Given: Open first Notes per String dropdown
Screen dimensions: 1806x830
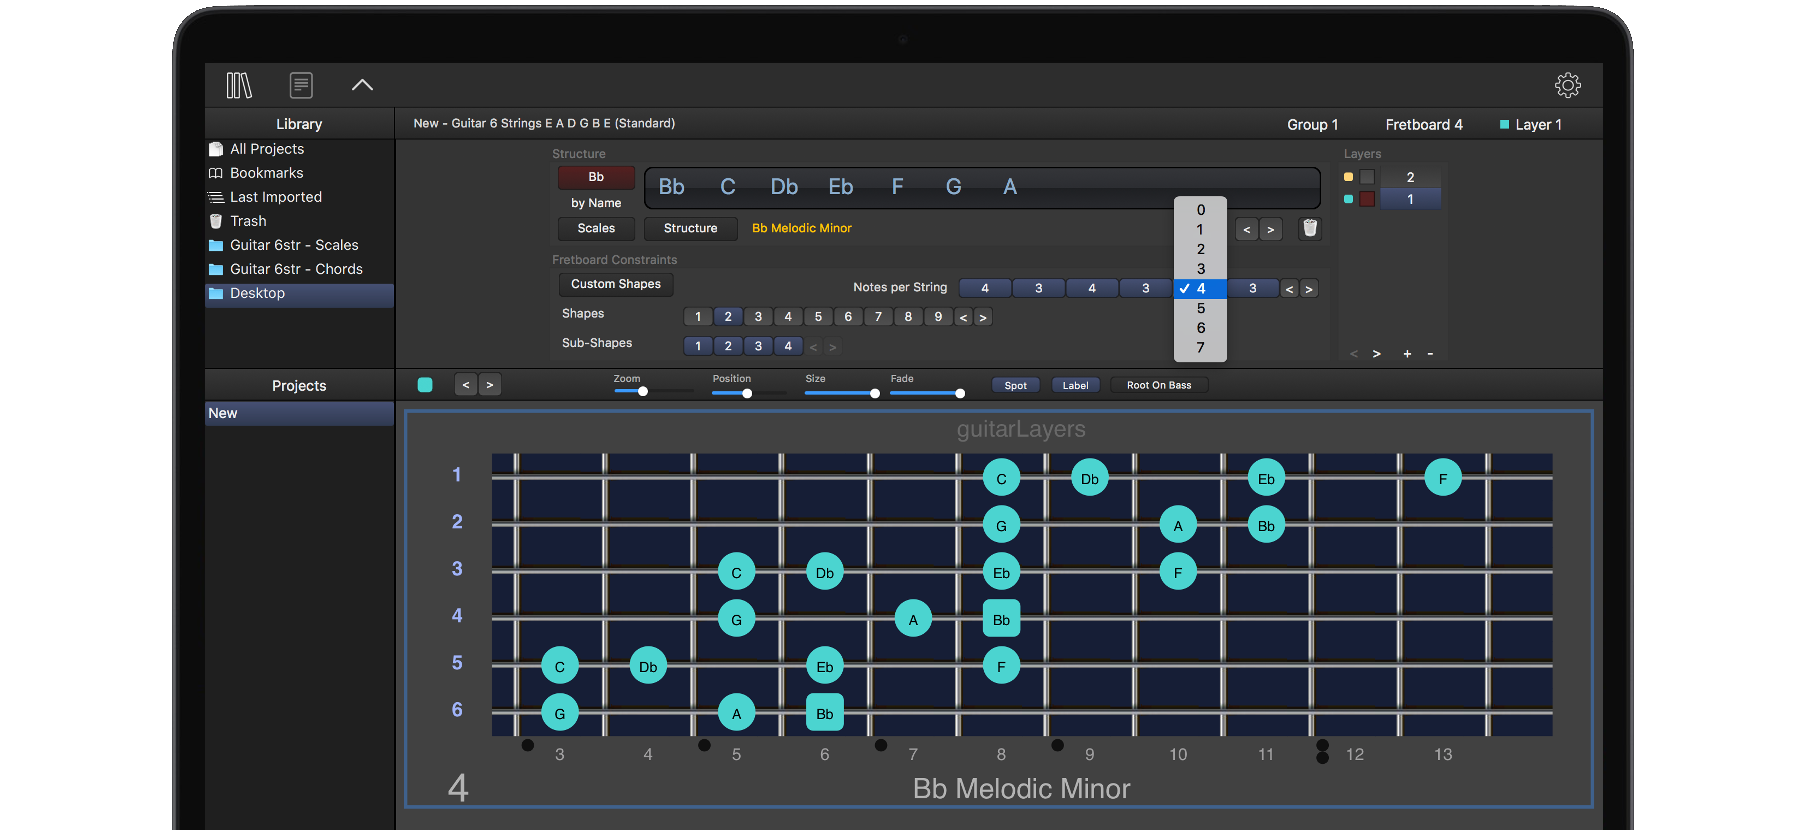Looking at the screenshot, I should pos(984,288).
